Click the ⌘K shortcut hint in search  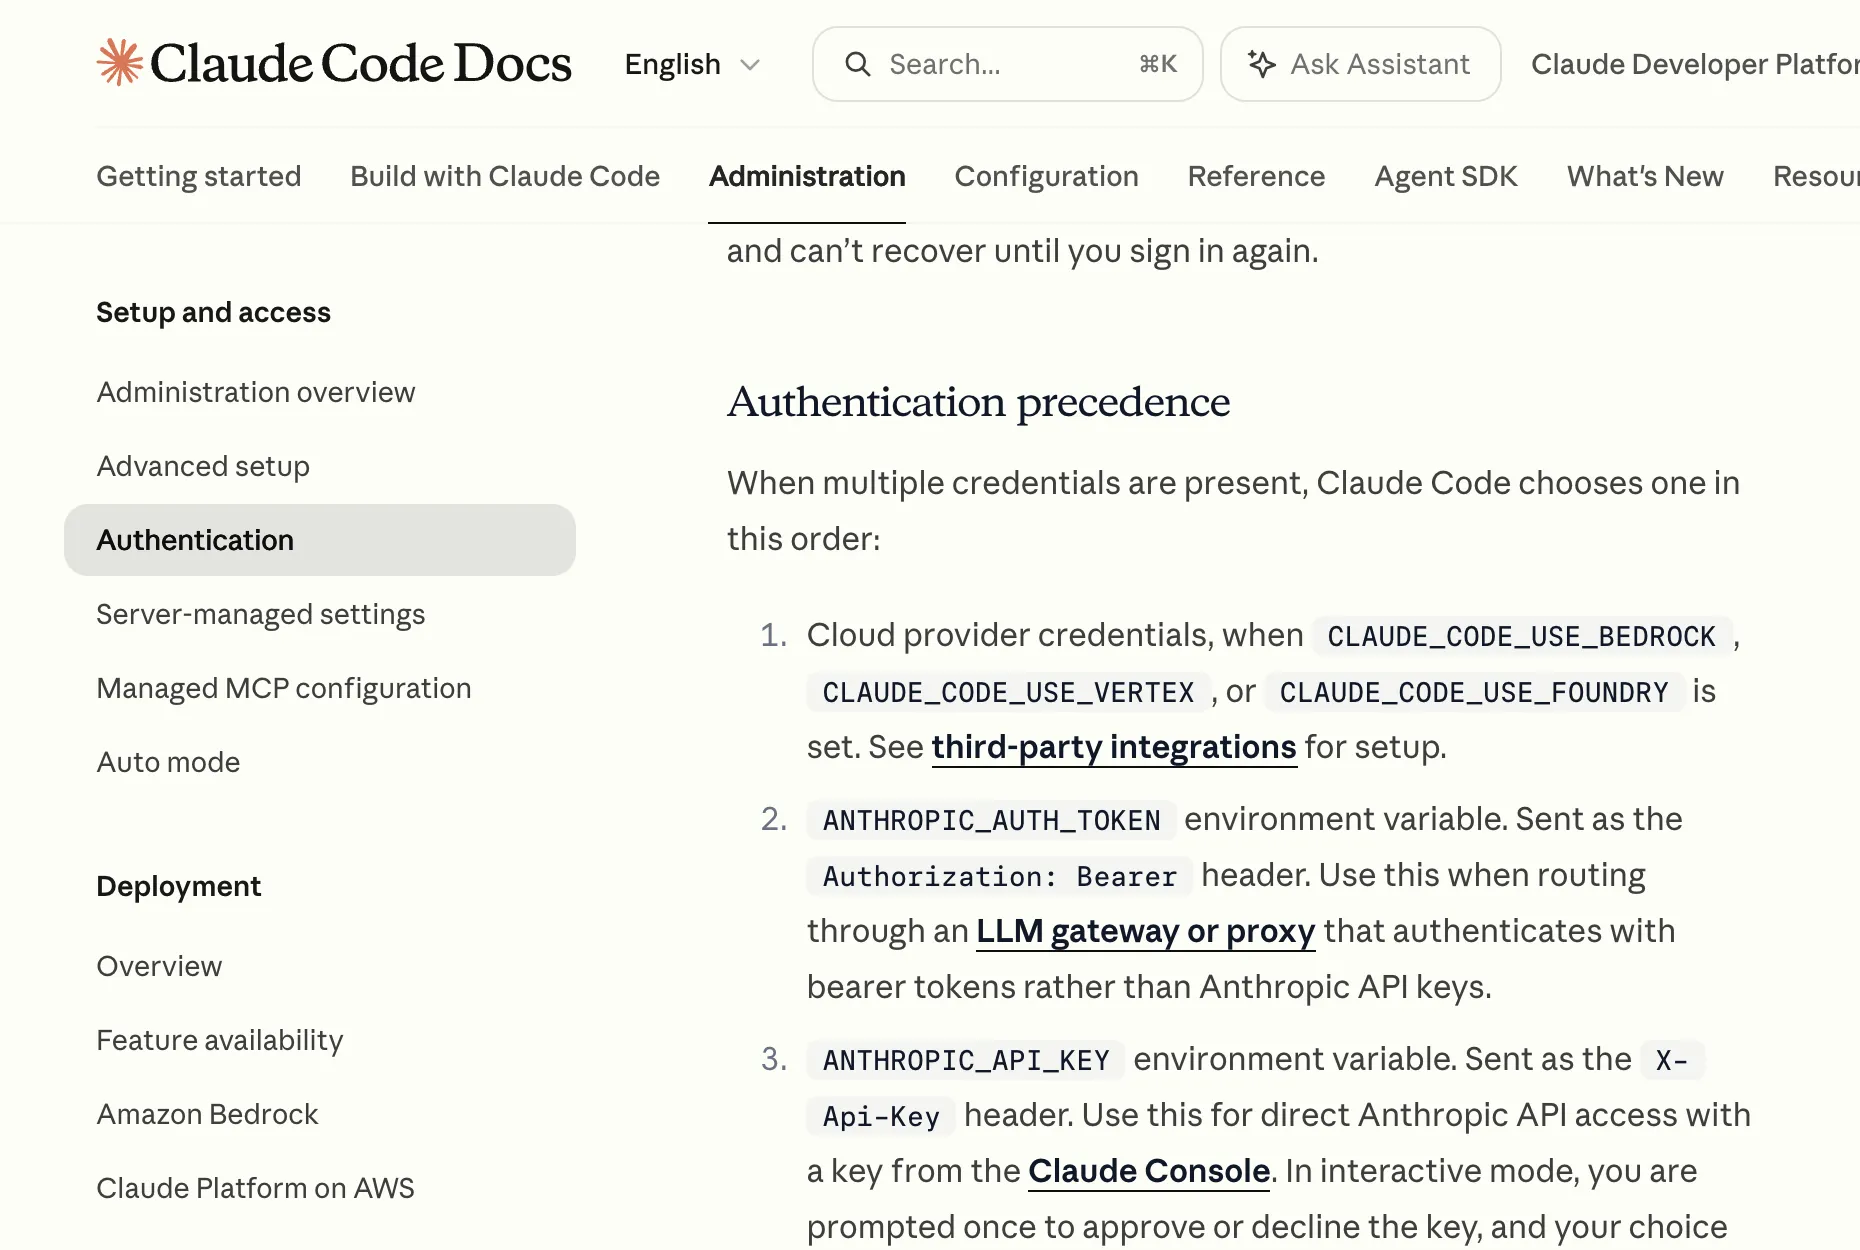click(x=1158, y=64)
